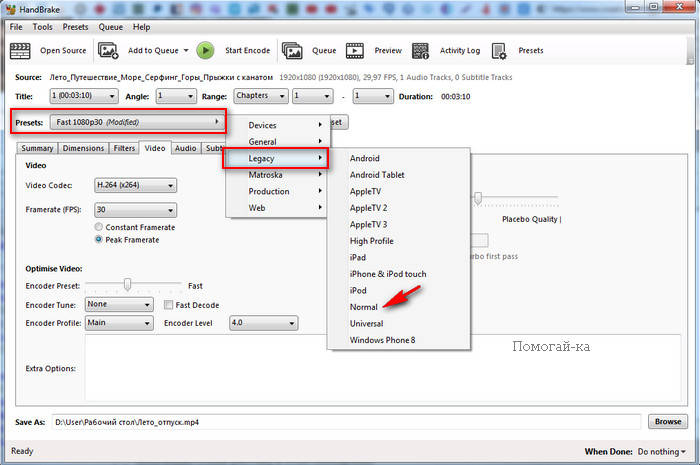Enable the Fast Decode checkbox

pyautogui.click(x=168, y=305)
